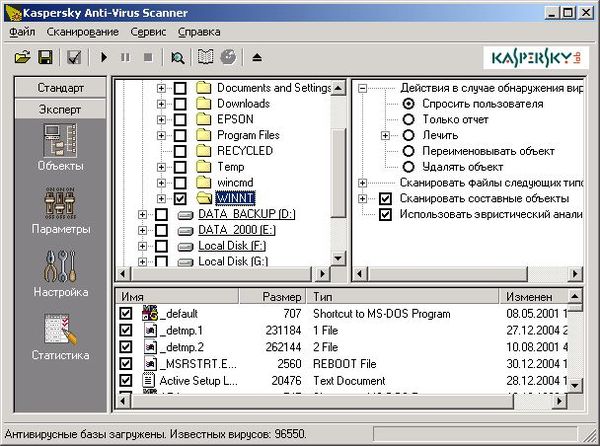
Task: Switch to the Эксперт tab
Action: 60,109
